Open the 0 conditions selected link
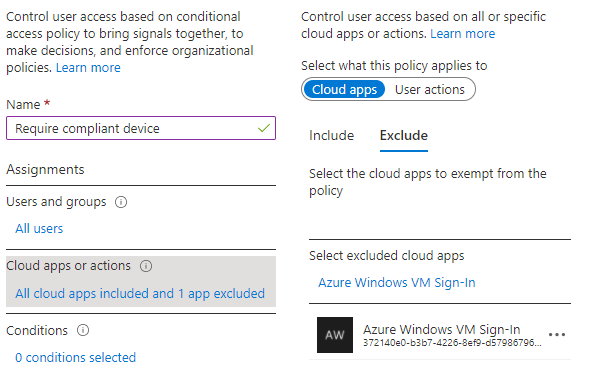 click(x=75, y=357)
